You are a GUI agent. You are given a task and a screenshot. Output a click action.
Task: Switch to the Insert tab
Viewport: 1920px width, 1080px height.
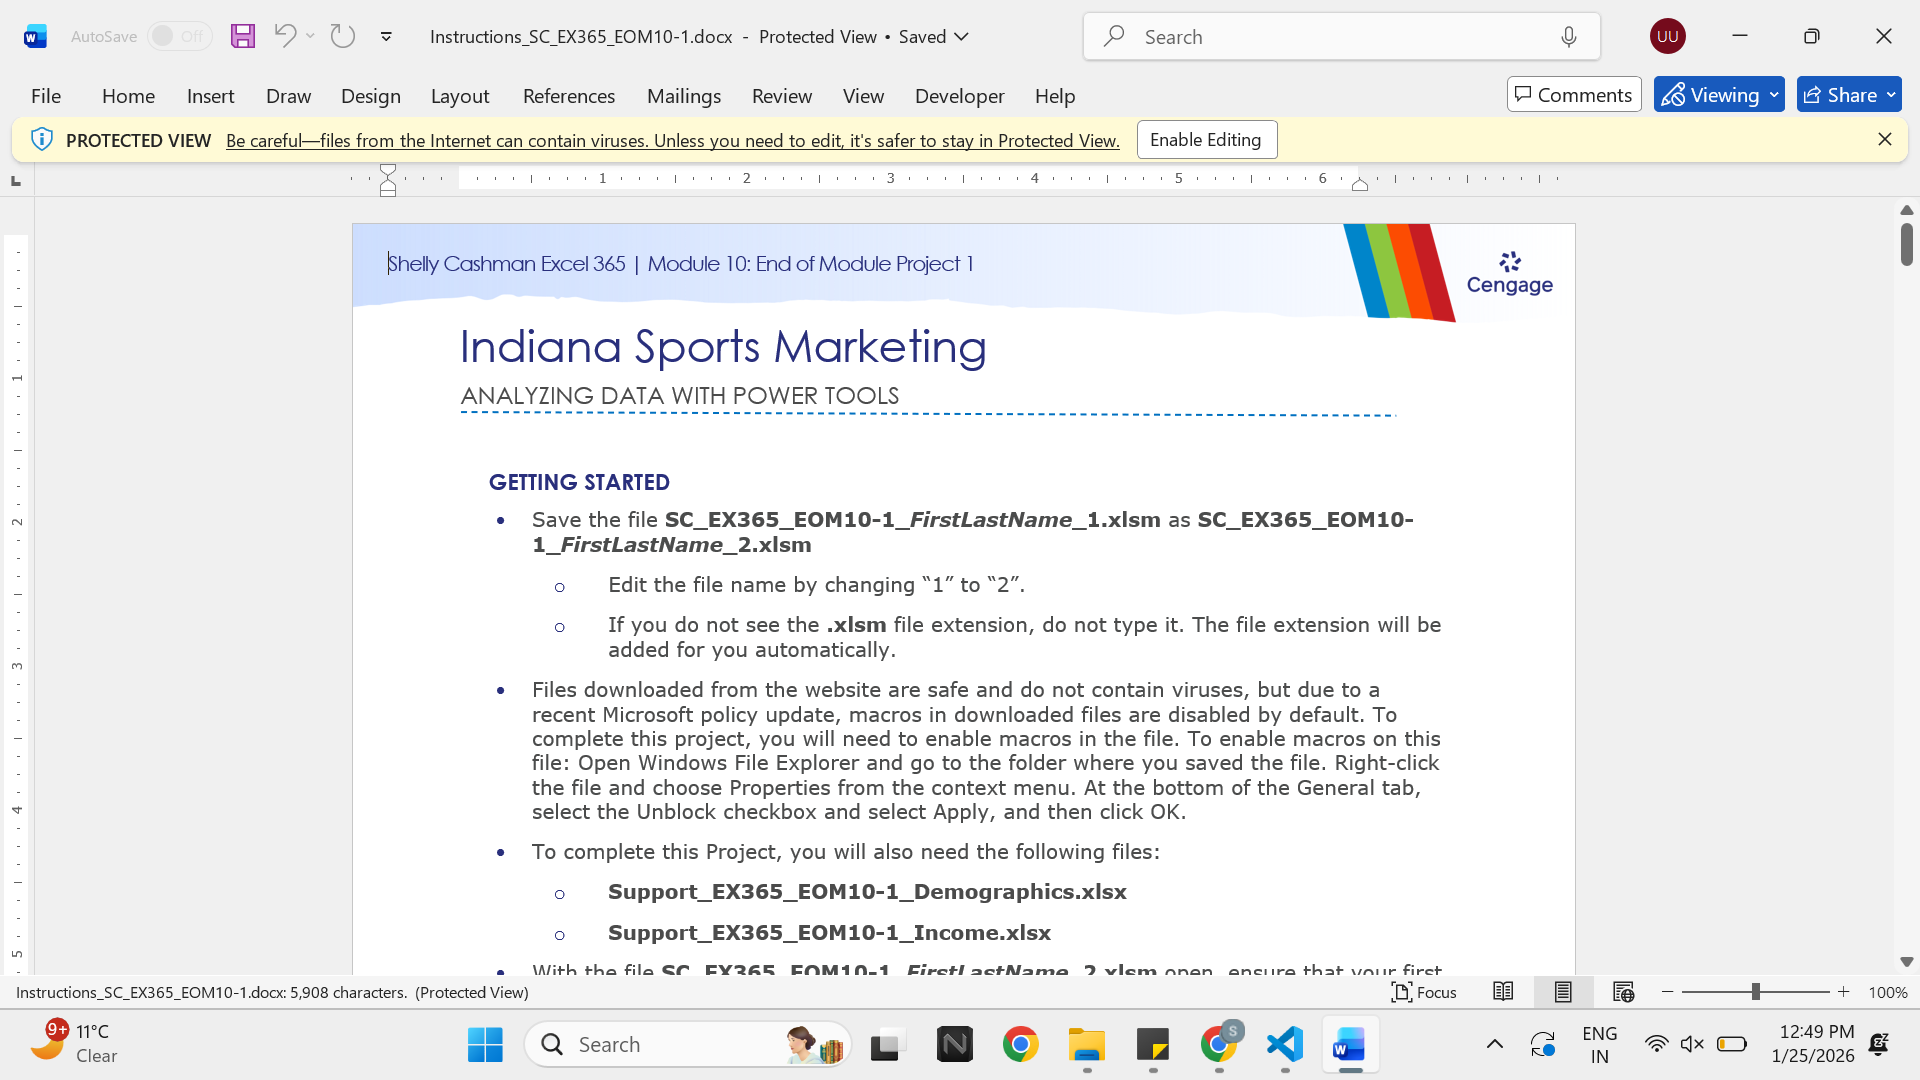pos(210,96)
